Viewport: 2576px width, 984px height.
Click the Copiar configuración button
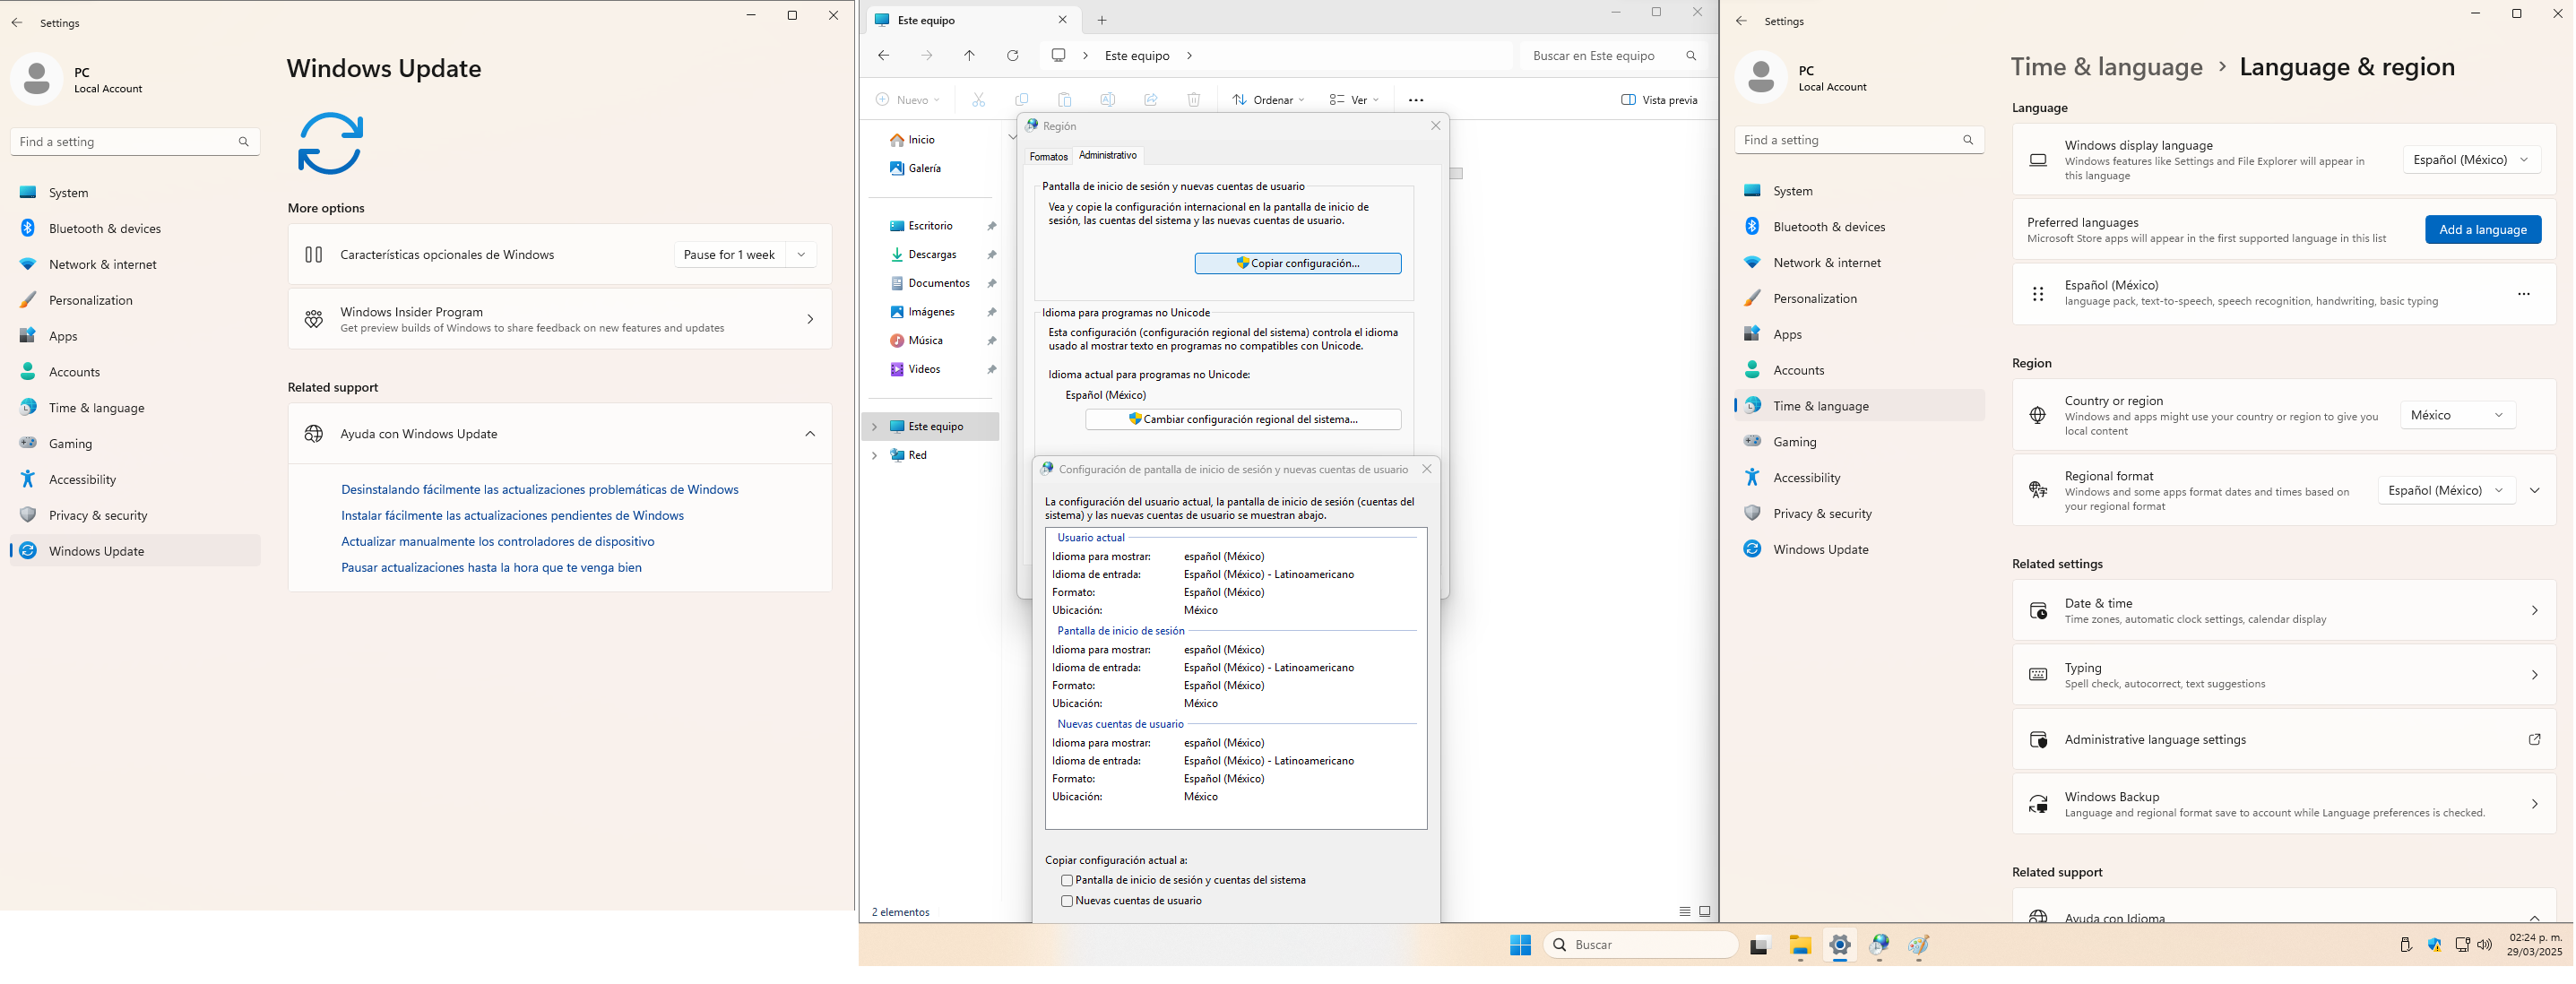pyautogui.click(x=1297, y=263)
